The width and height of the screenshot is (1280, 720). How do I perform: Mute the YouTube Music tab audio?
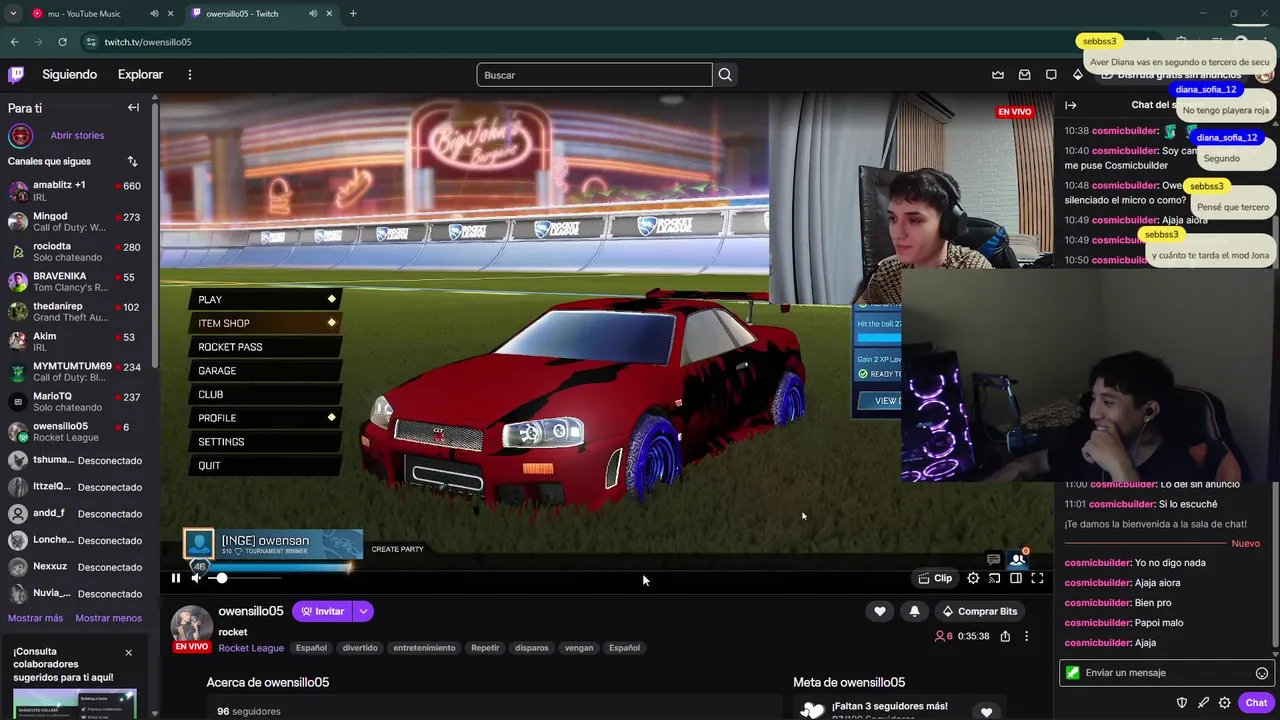(154, 13)
